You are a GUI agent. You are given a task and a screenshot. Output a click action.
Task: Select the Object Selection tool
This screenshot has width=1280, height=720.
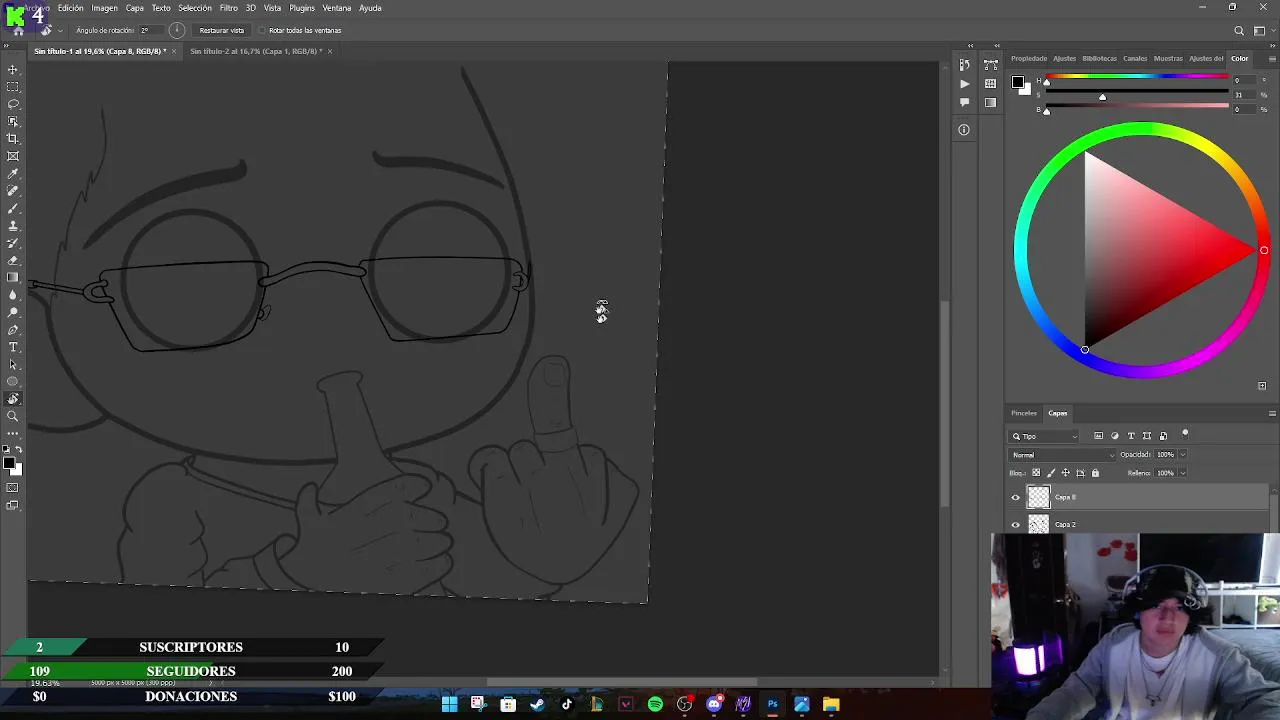coord(13,122)
